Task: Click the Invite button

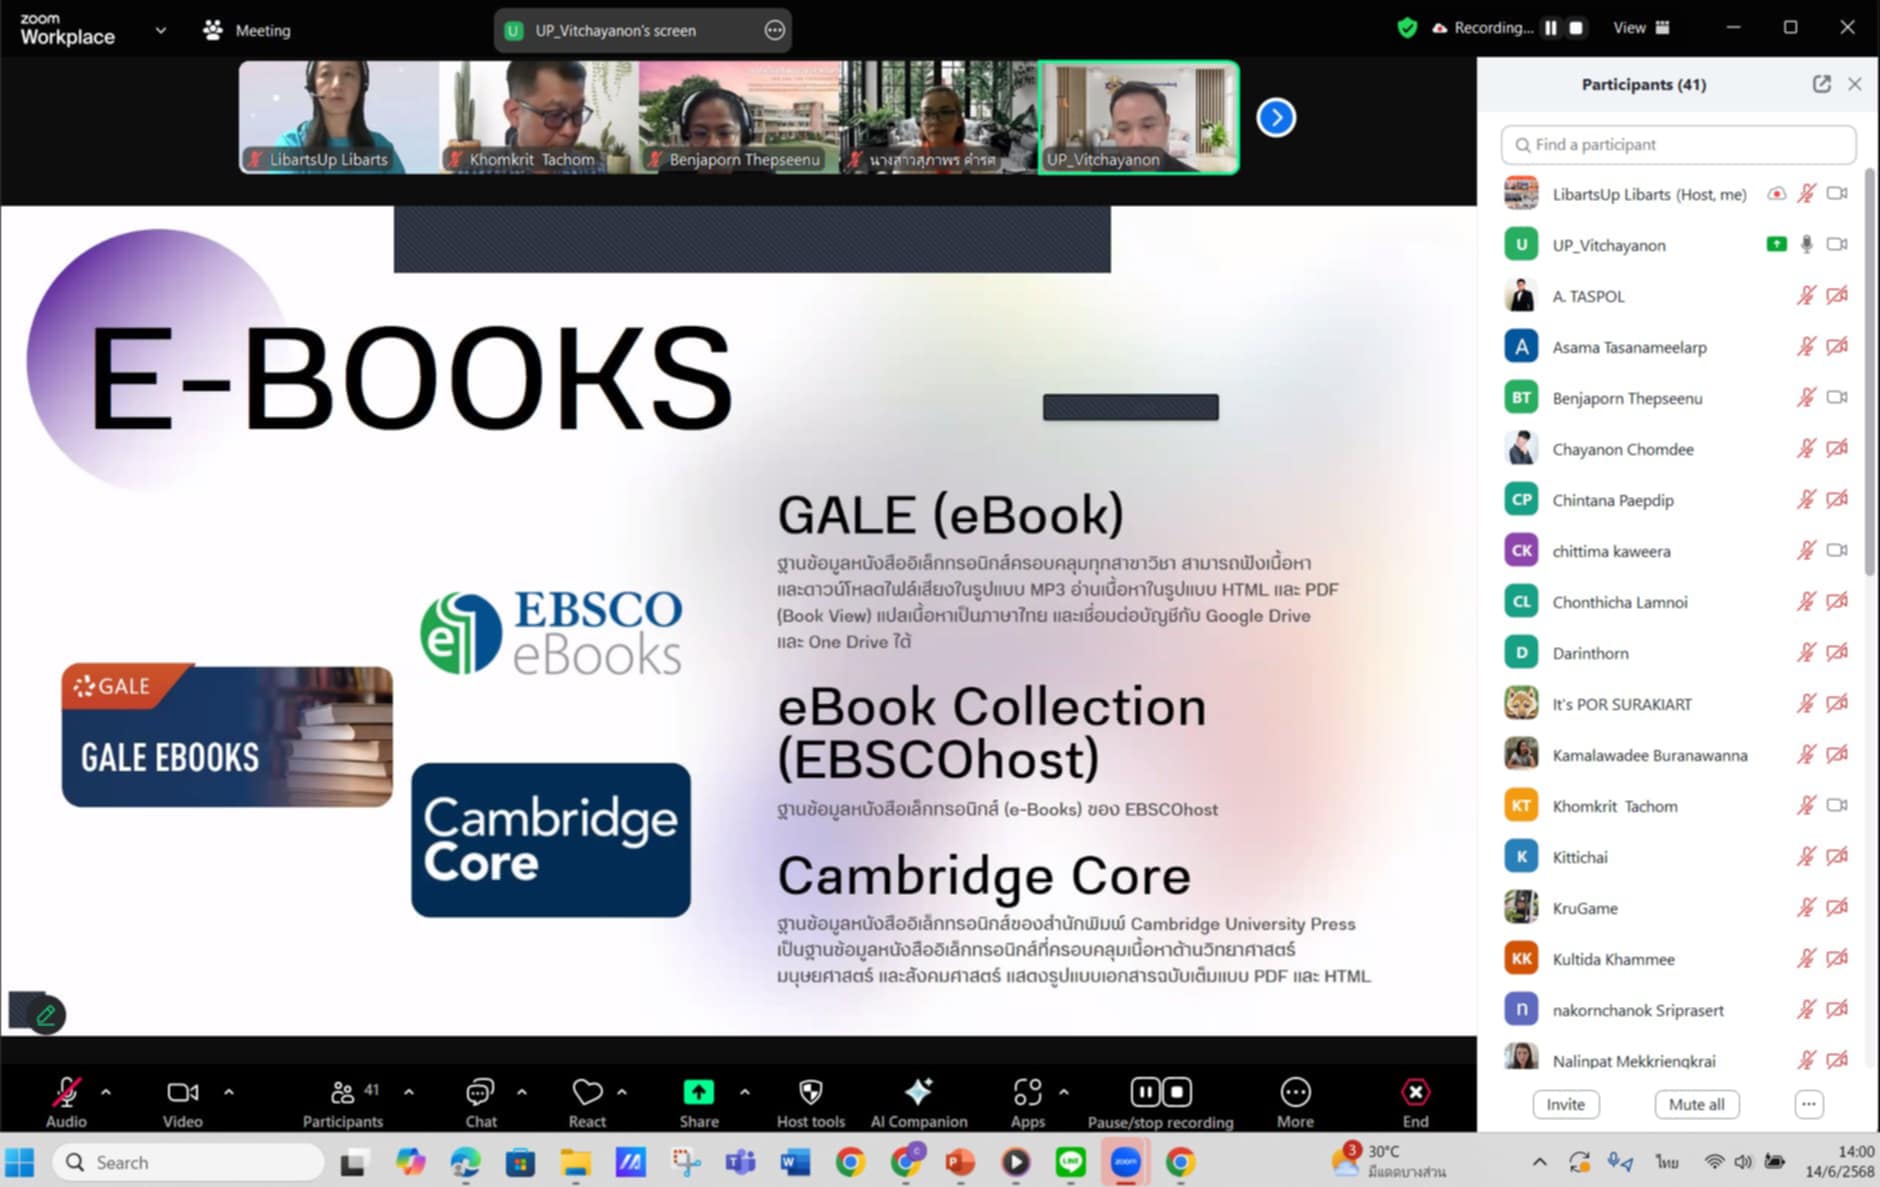Action: pyautogui.click(x=1565, y=1104)
